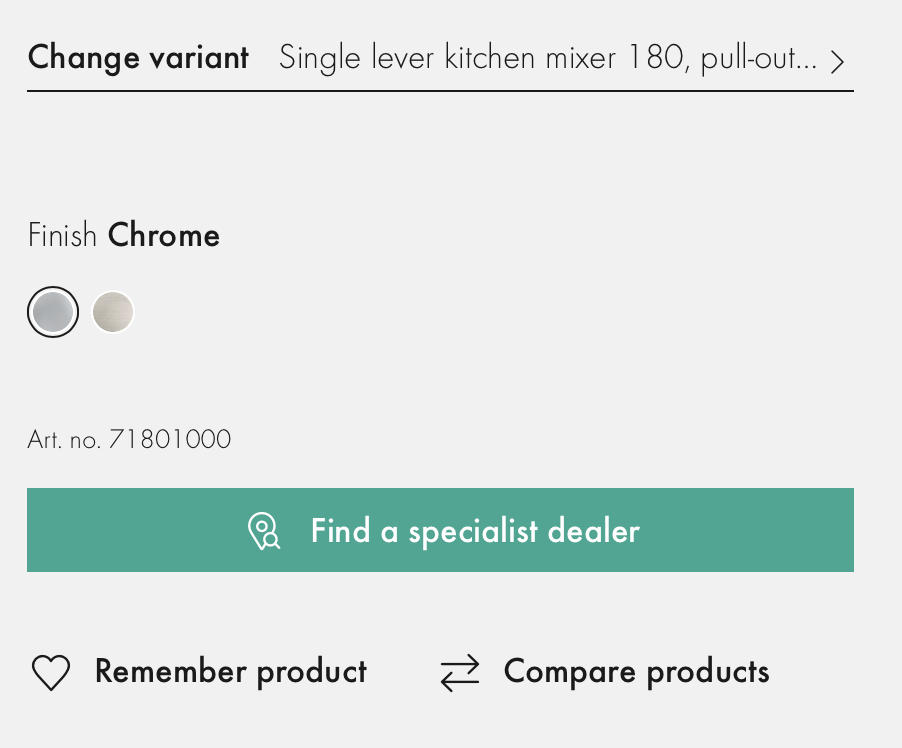Image resolution: width=902 pixels, height=748 pixels.
Task: Expand the Change variant selector
Action: (440, 59)
